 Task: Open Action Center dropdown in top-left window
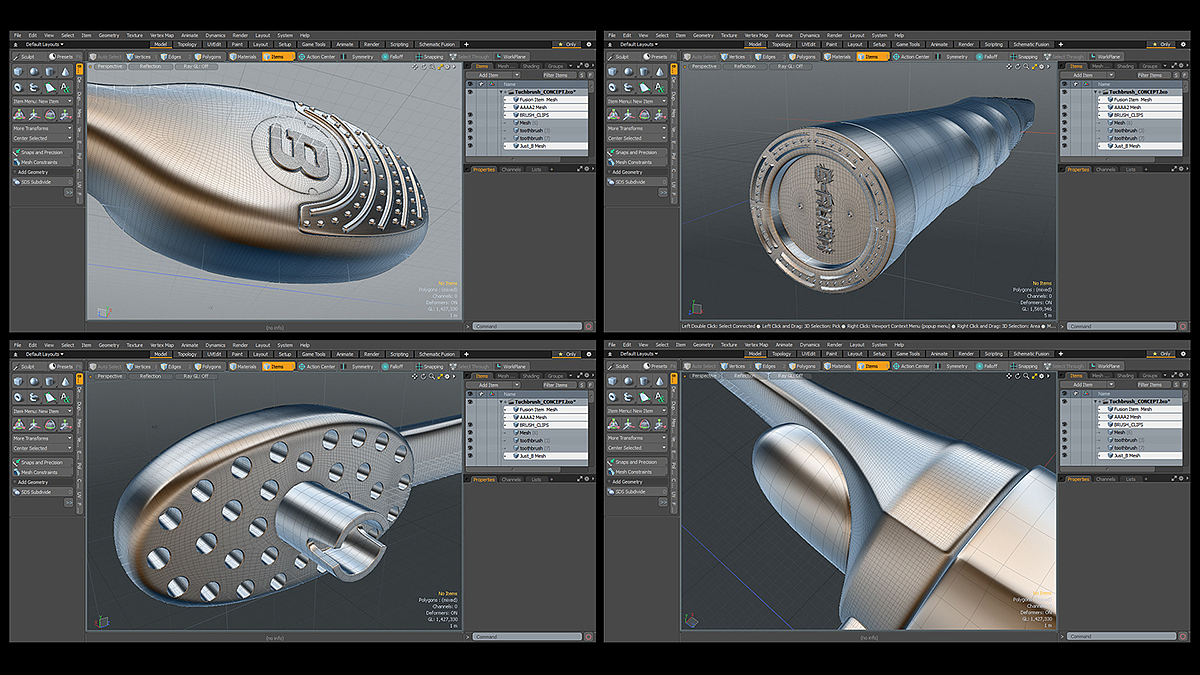tap(319, 57)
